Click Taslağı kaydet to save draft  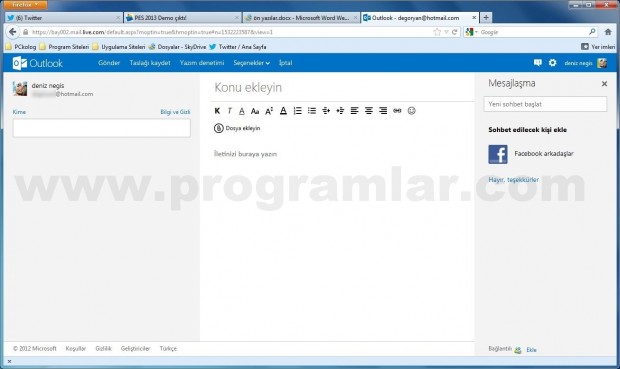click(x=150, y=63)
